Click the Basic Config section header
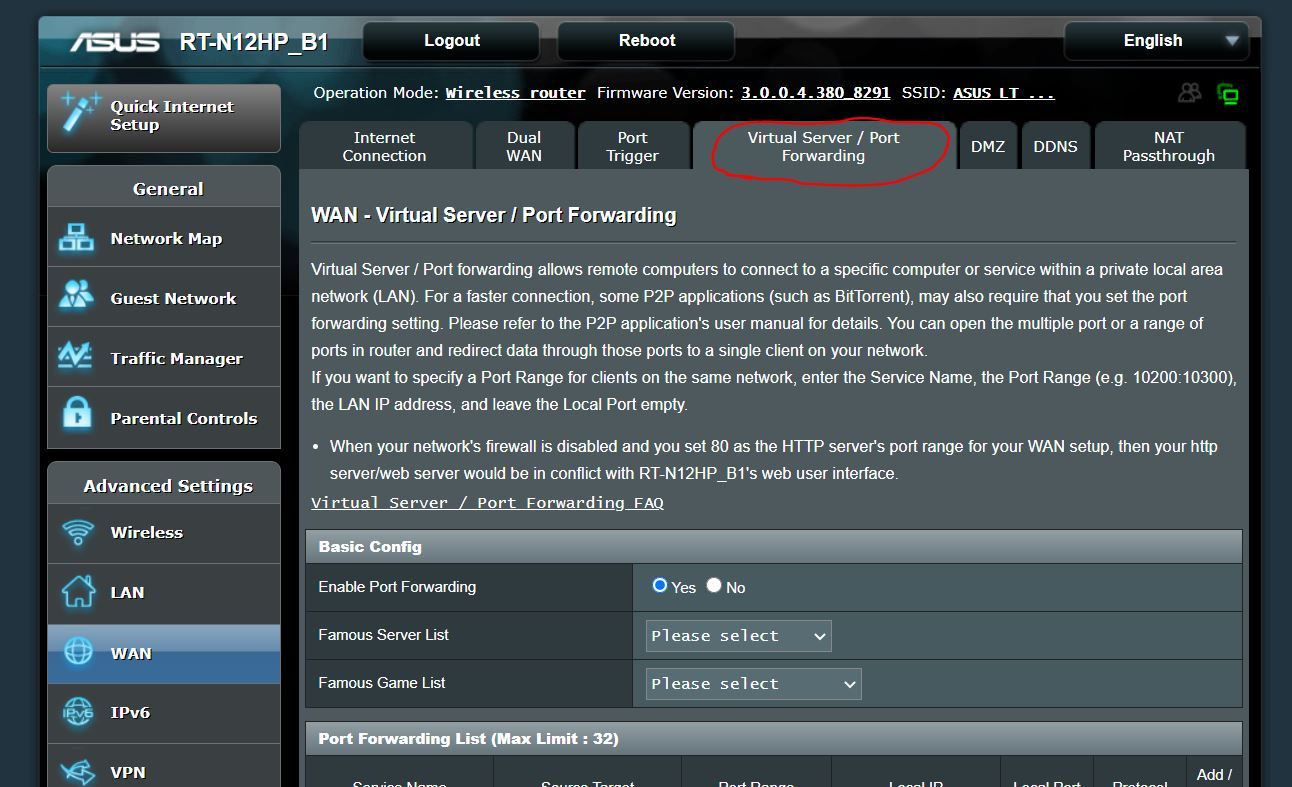 click(774, 546)
